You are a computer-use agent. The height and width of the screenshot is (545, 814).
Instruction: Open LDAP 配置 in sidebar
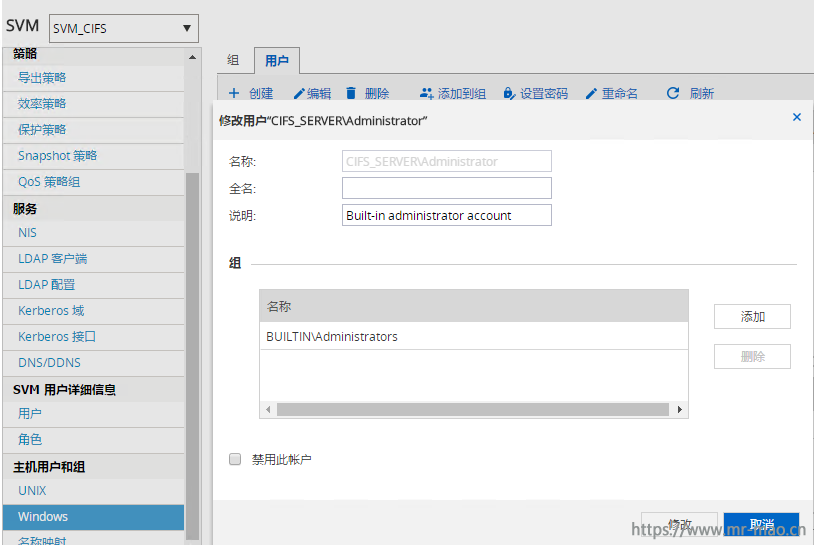93,284
